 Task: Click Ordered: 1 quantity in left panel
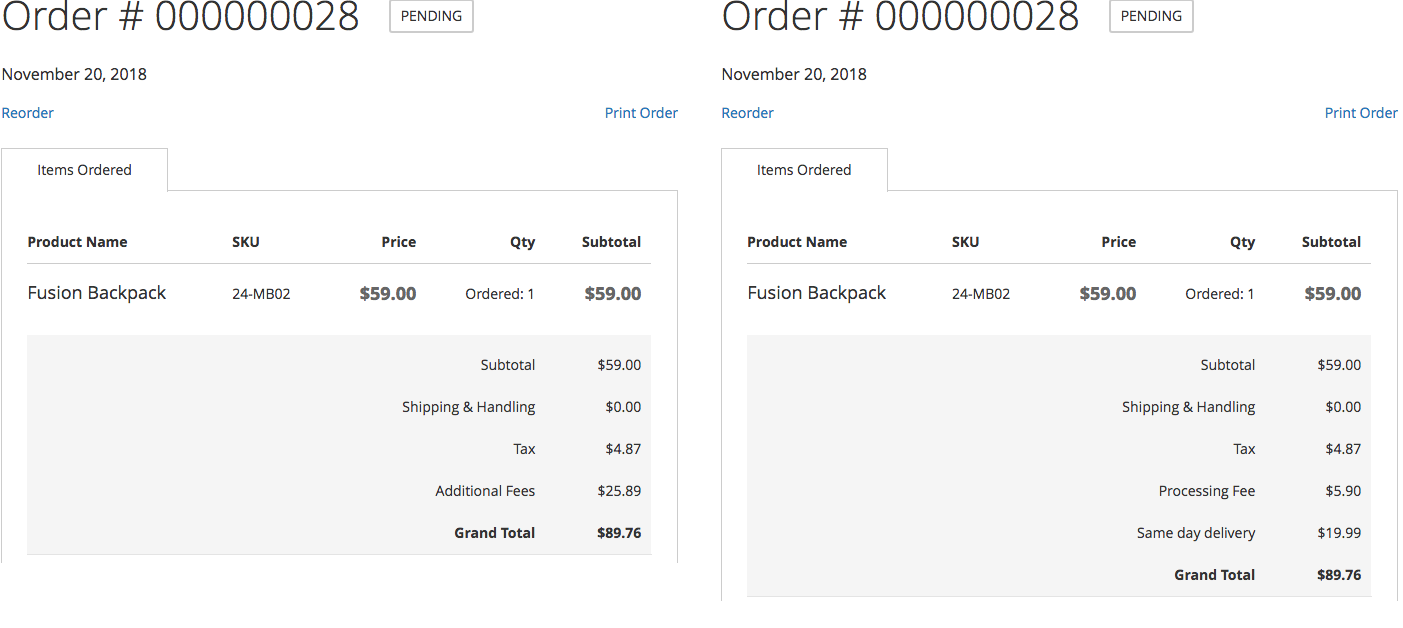[500, 294]
